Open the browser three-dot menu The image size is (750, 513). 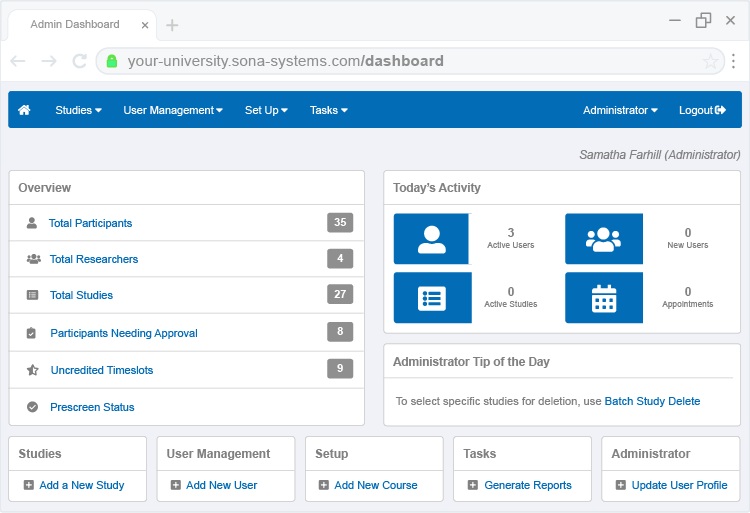(734, 61)
